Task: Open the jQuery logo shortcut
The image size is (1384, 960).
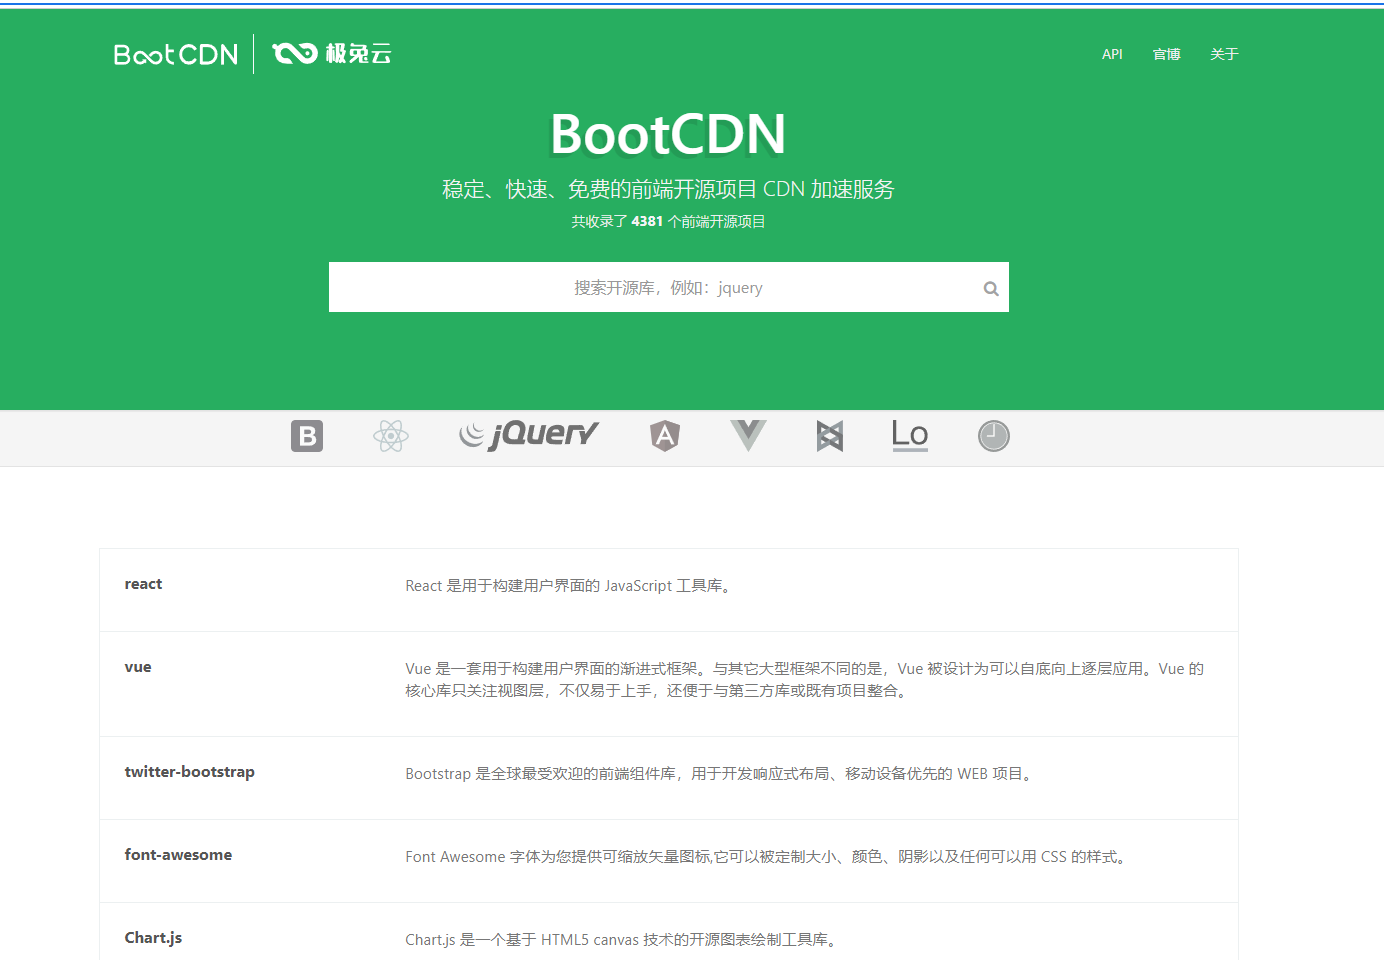Action: [528, 435]
